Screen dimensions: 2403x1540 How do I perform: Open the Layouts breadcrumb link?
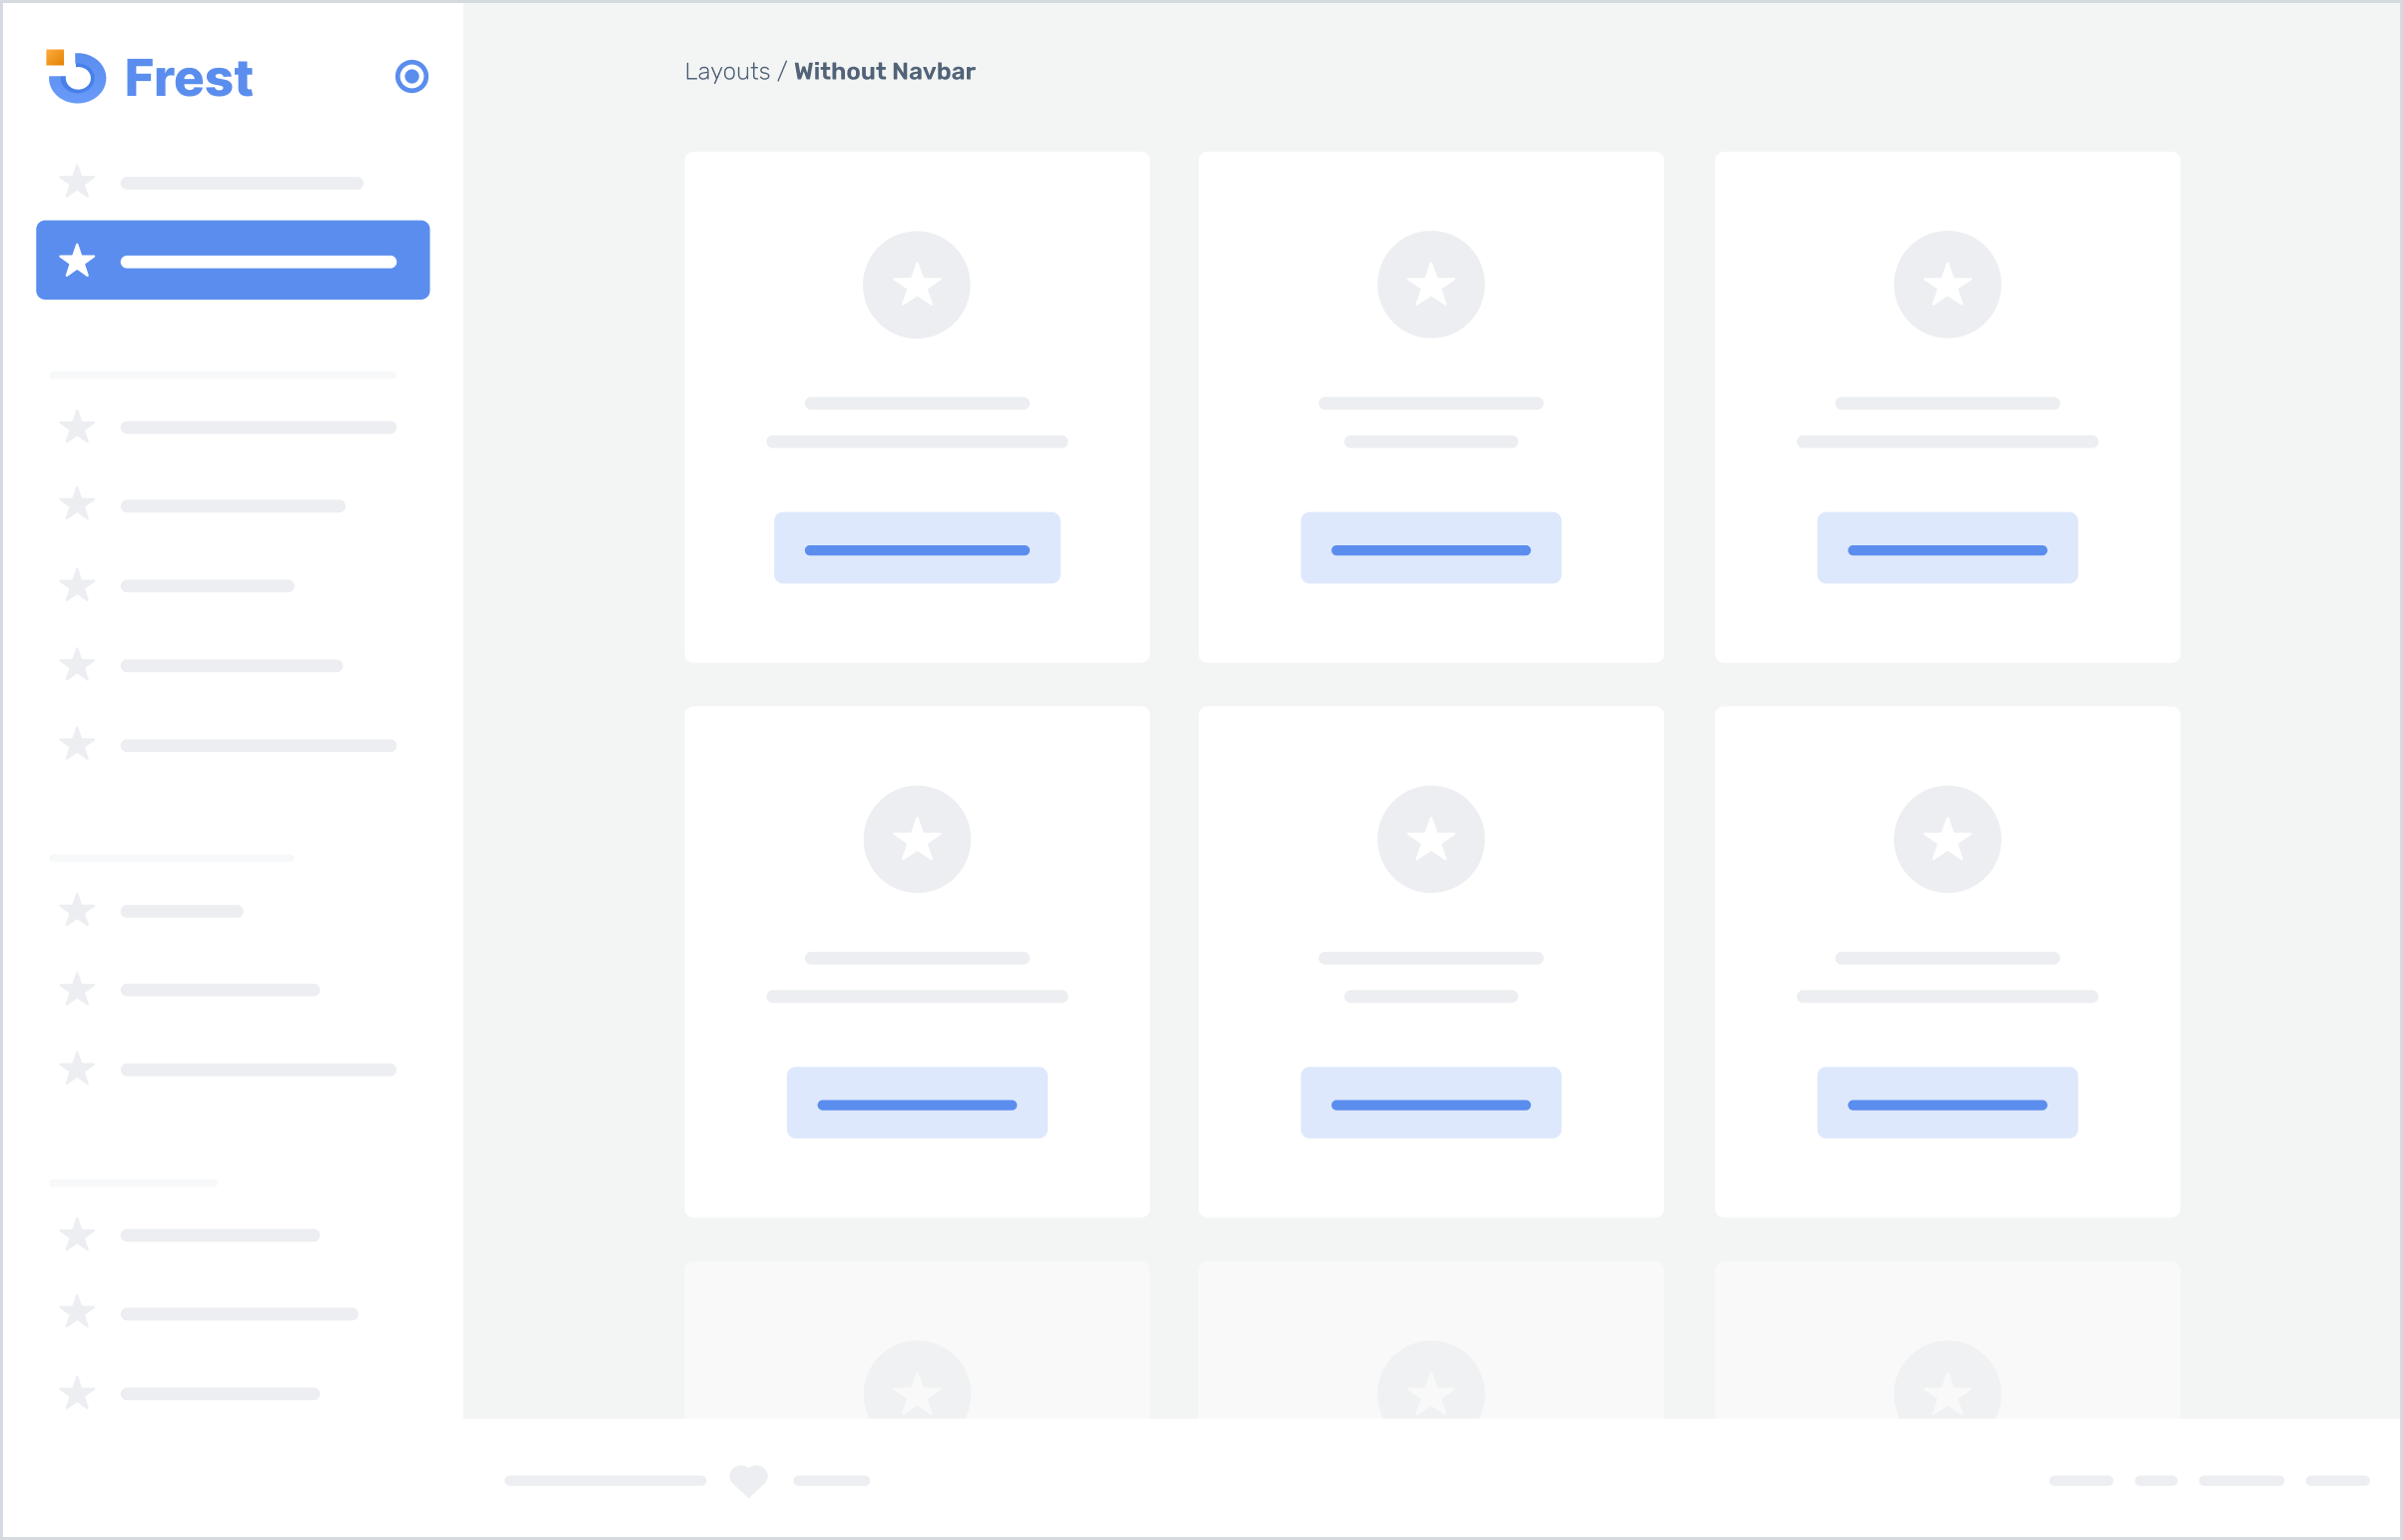point(727,72)
